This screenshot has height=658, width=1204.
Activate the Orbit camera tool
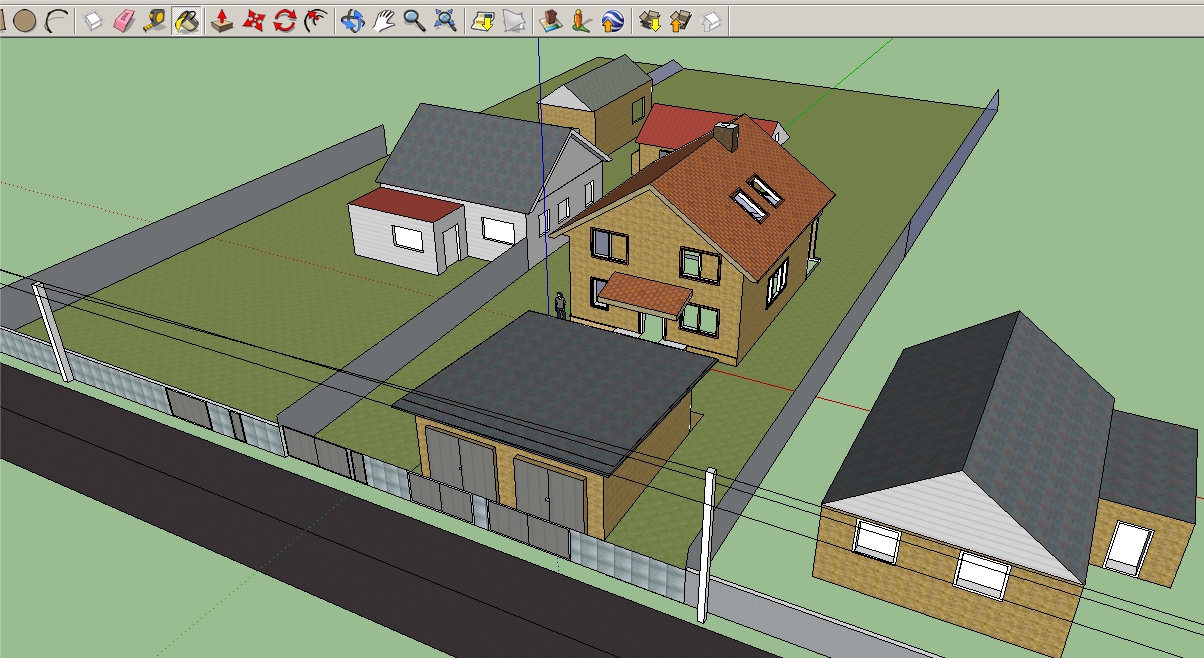coord(351,20)
